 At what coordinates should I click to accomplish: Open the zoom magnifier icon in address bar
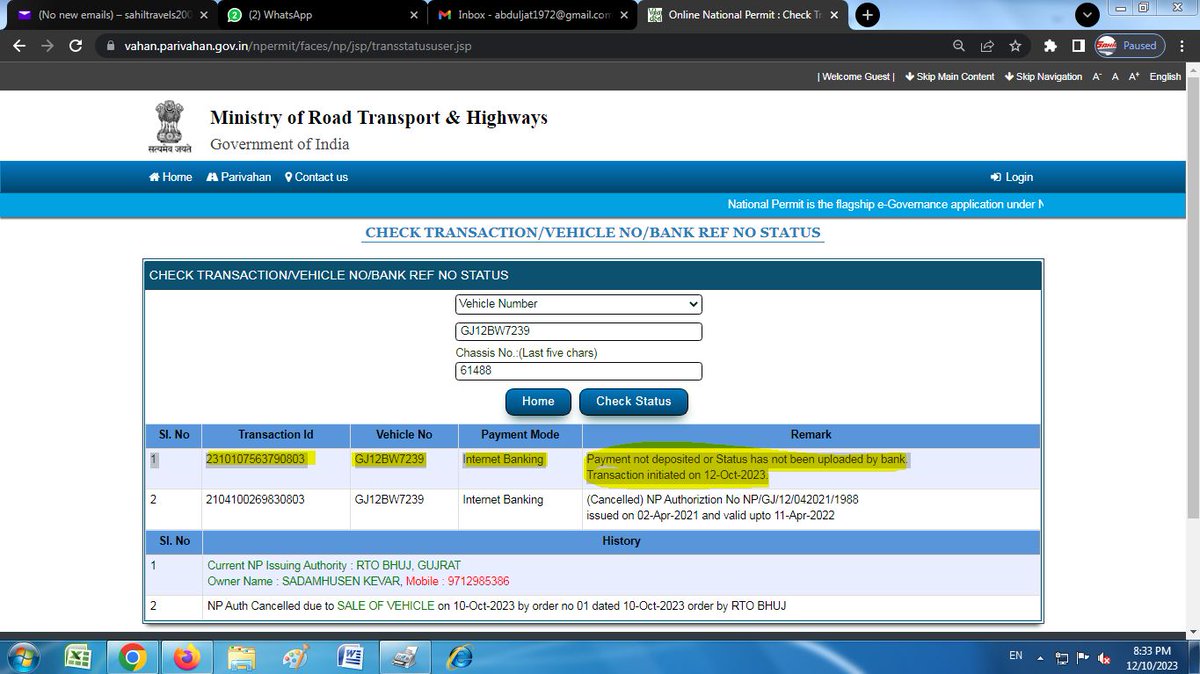(959, 46)
